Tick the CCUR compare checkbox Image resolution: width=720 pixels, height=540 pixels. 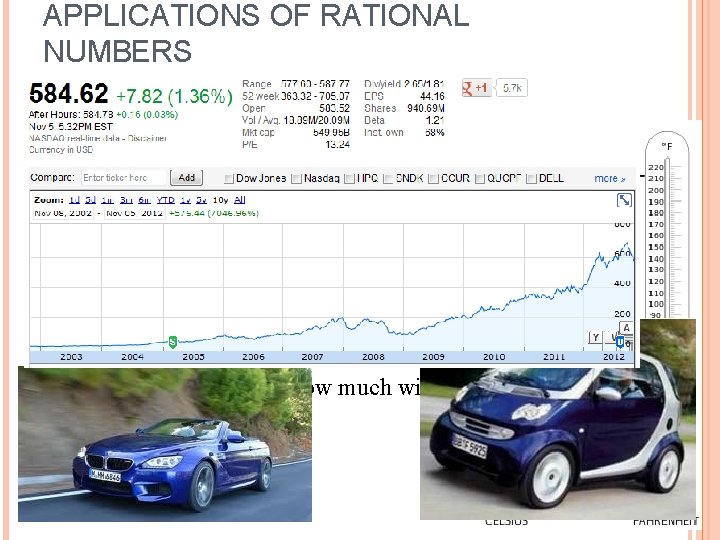(433, 179)
